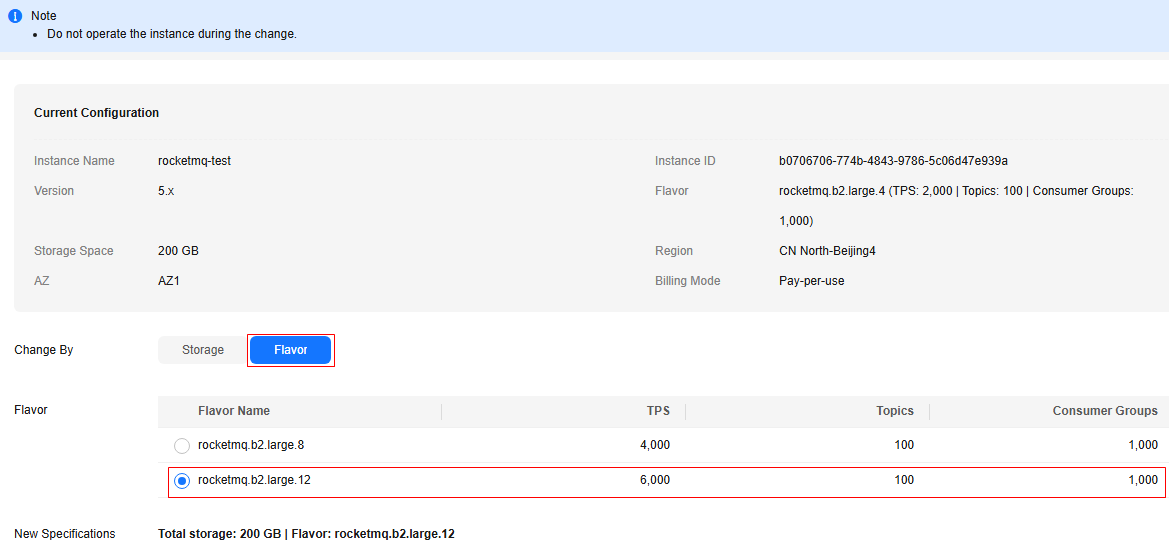Screen dimensions: 1169x557
Task: Click the Topics column header
Action: pos(895,411)
